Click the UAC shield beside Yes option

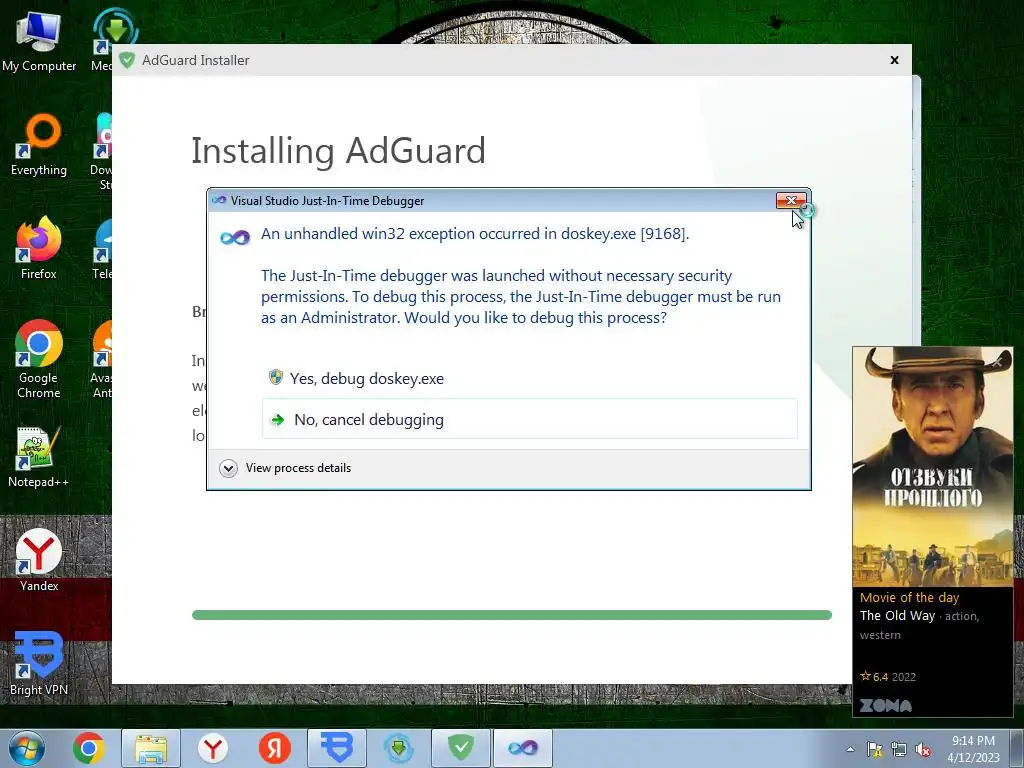276,377
